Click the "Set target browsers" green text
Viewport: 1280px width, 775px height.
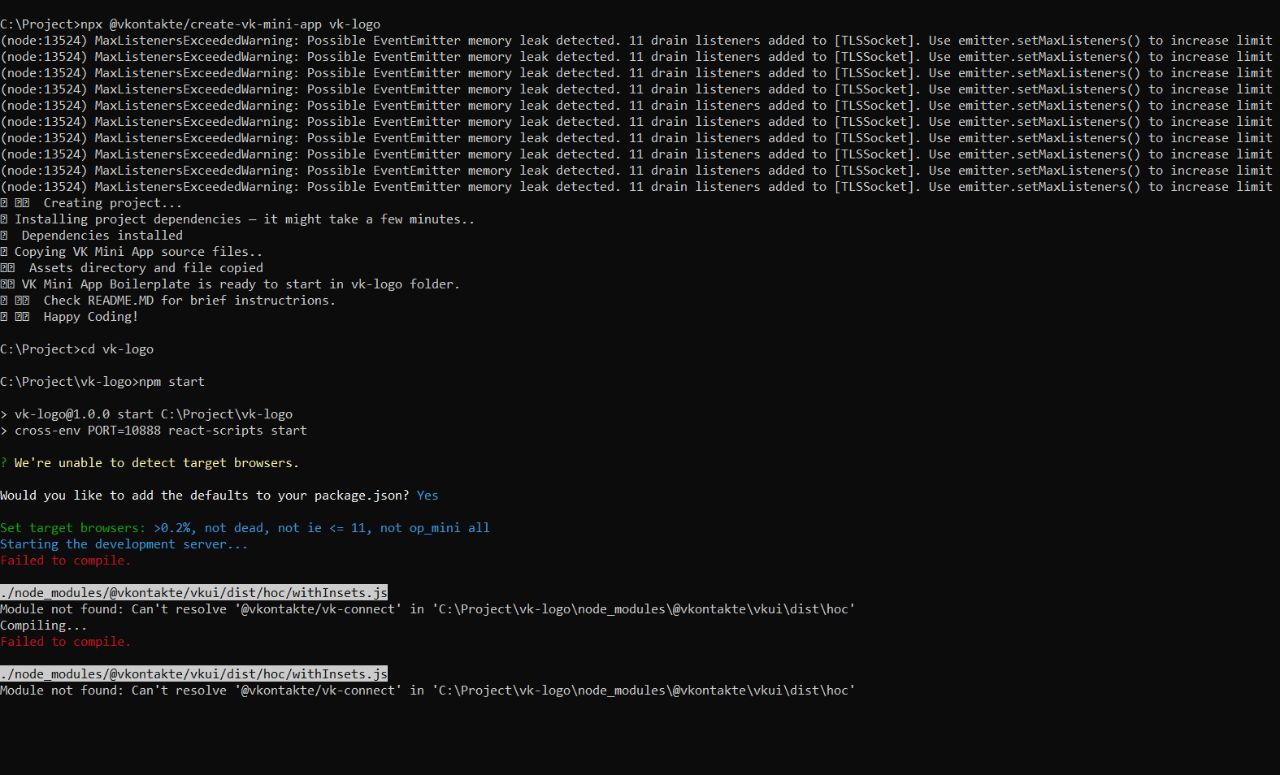coord(72,528)
